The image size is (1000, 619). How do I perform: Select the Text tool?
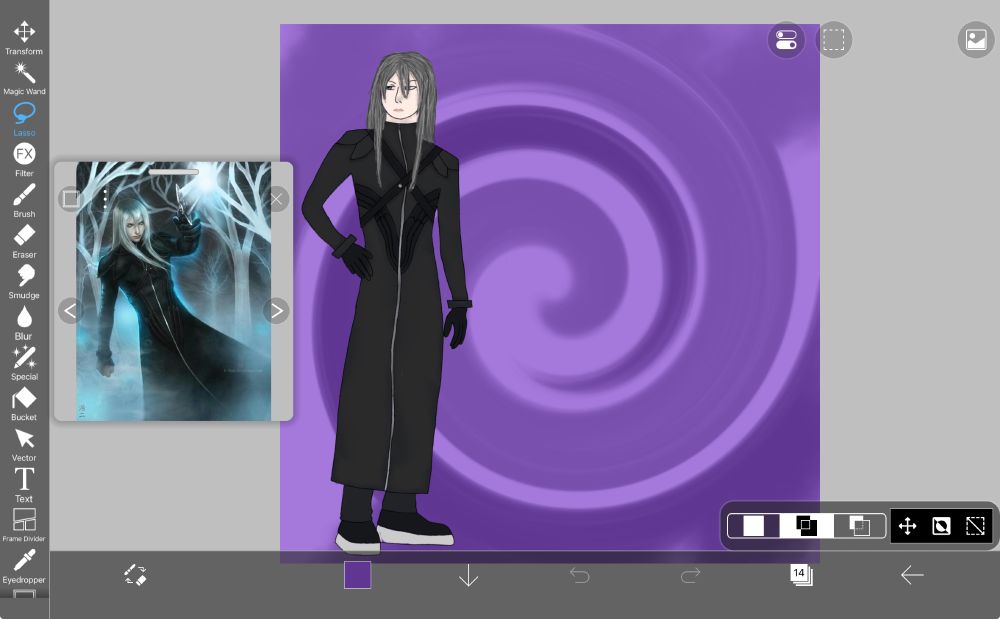point(24,486)
